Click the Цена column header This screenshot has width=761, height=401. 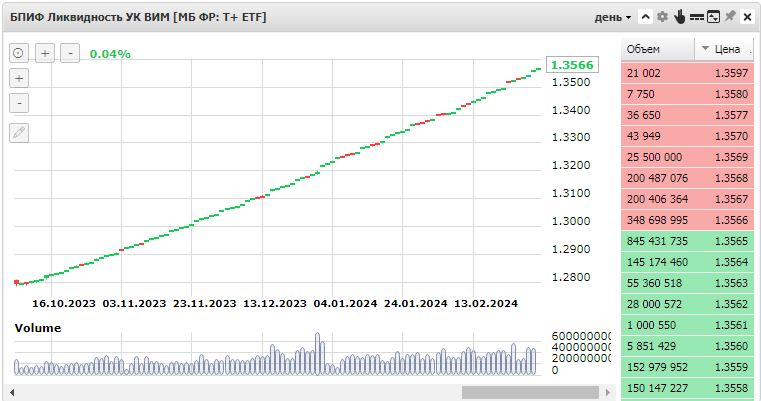727,48
